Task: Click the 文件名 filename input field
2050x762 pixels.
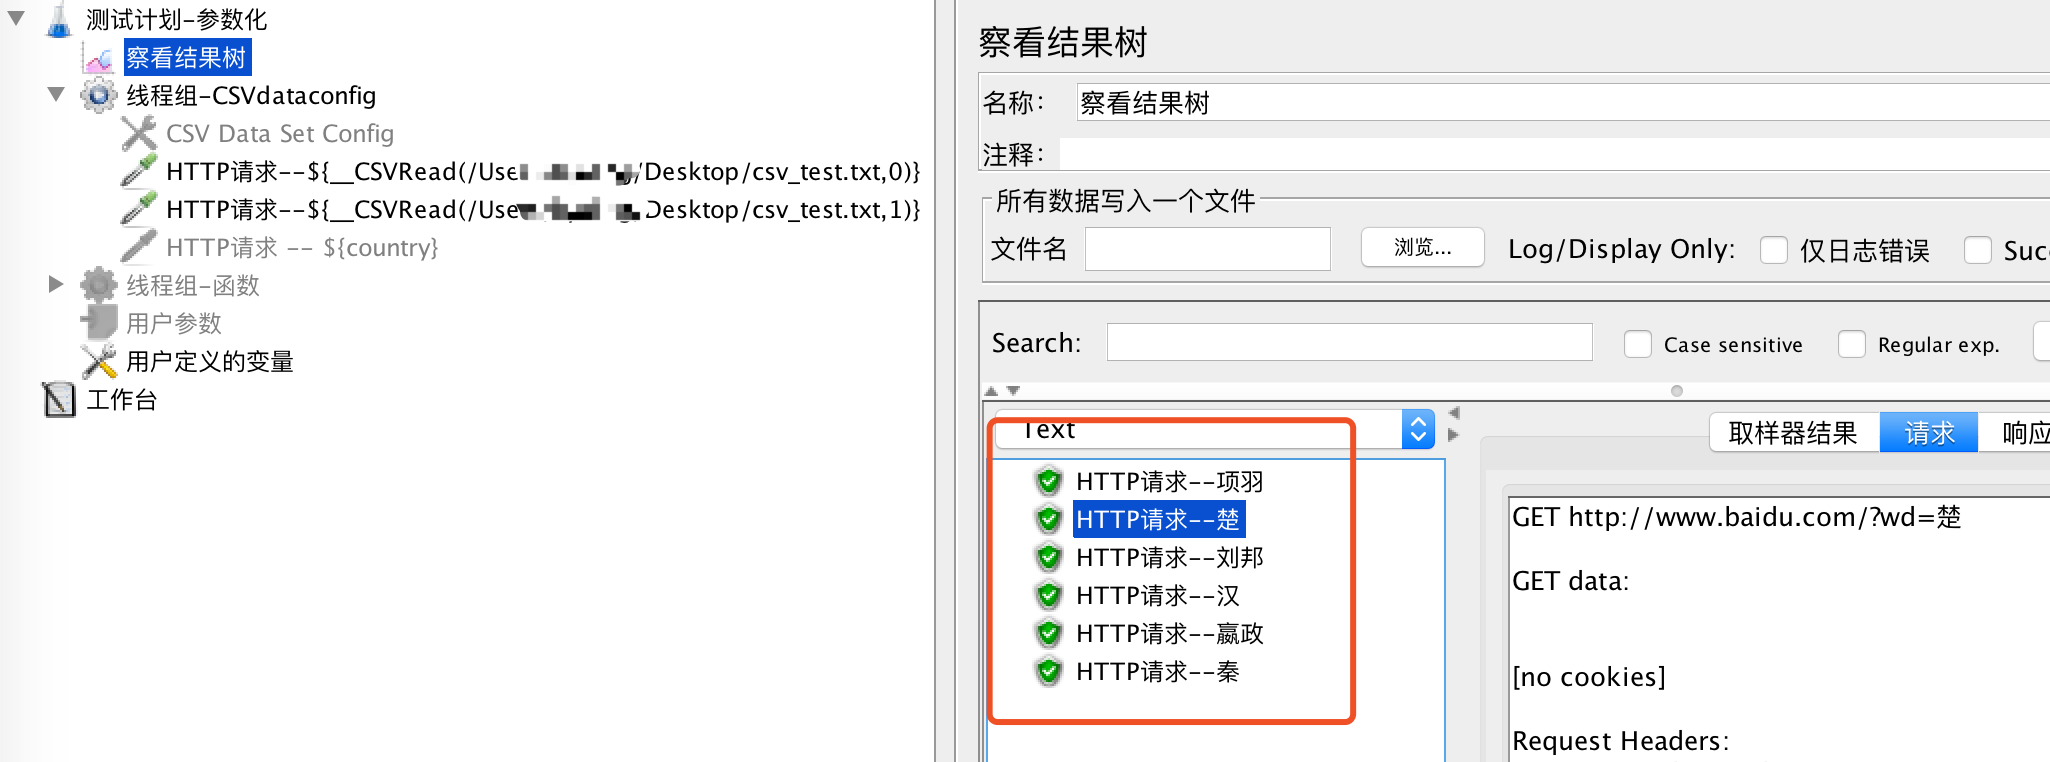Action: click(x=1208, y=249)
